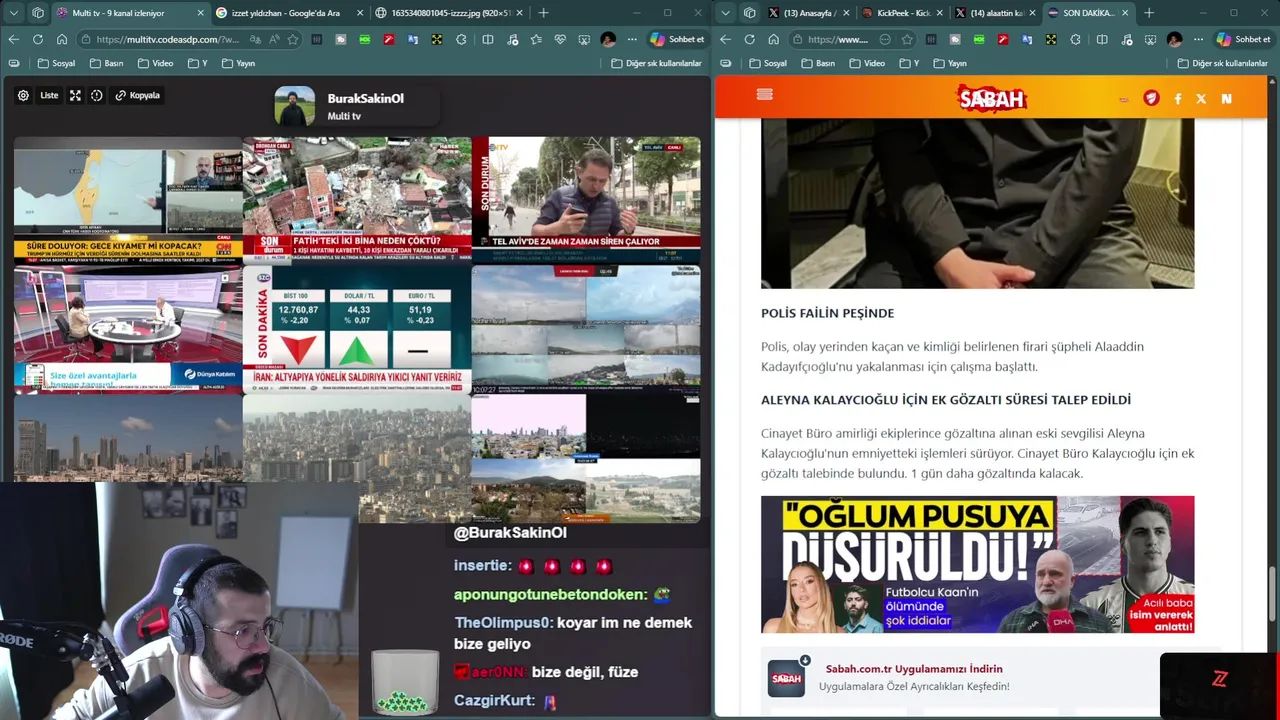Click the SABAH logo

(x=992, y=98)
